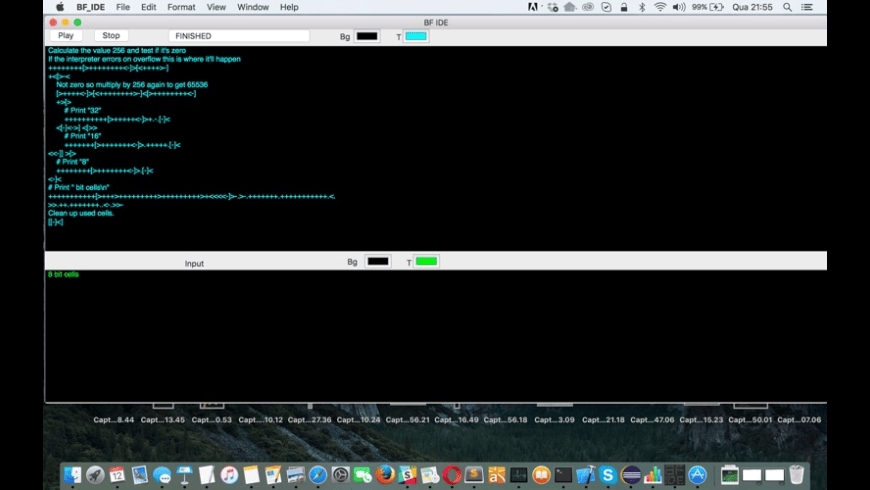The height and width of the screenshot is (490, 870).
Task: Click the 'Not zero so multiply by 256' line
Action: pyautogui.click(x=132, y=84)
